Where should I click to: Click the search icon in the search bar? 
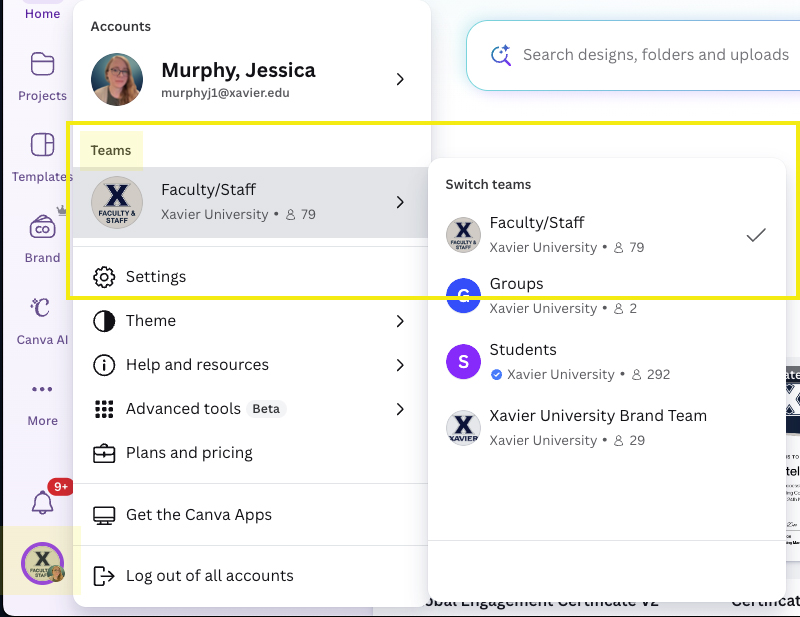click(503, 55)
